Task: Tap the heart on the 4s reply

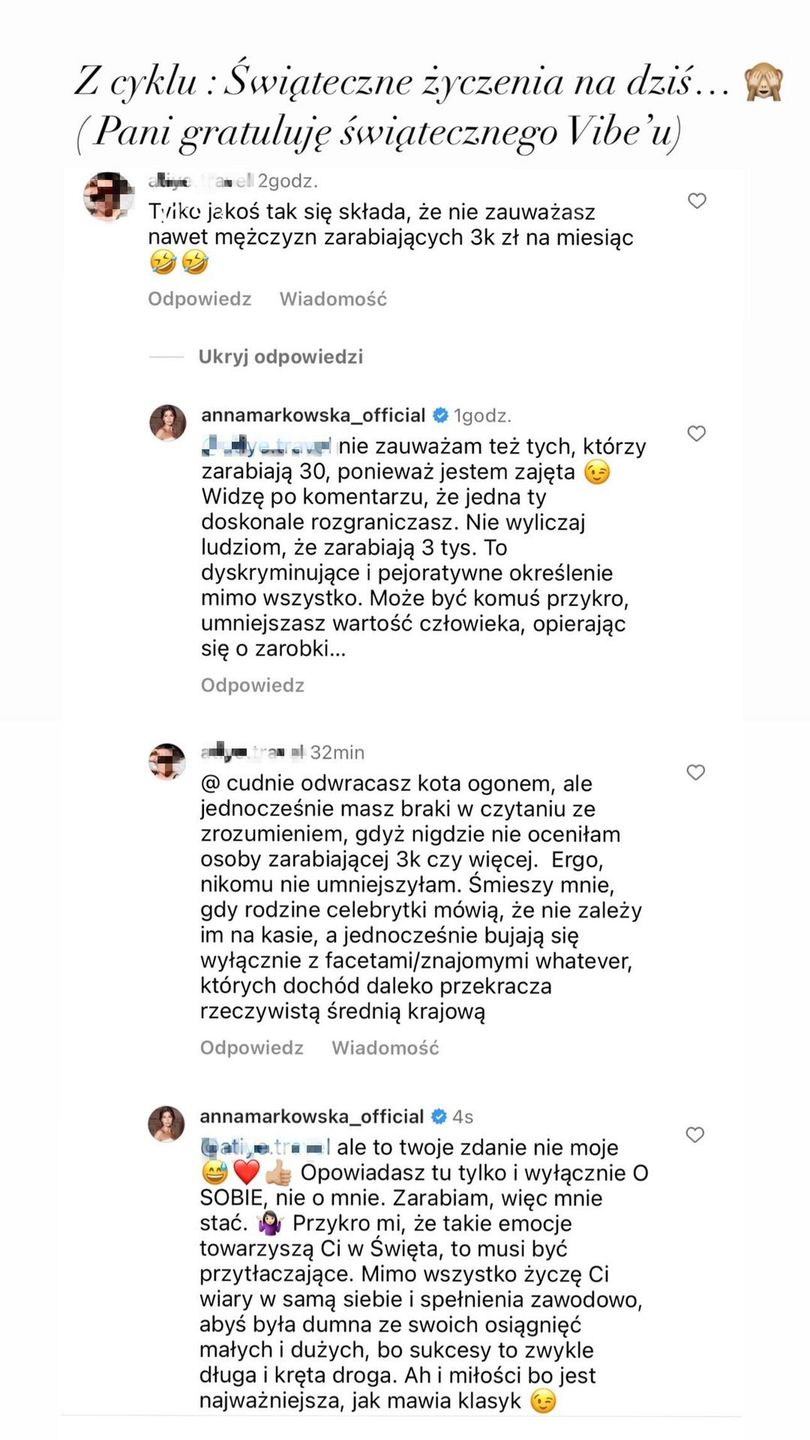Action: (697, 1134)
